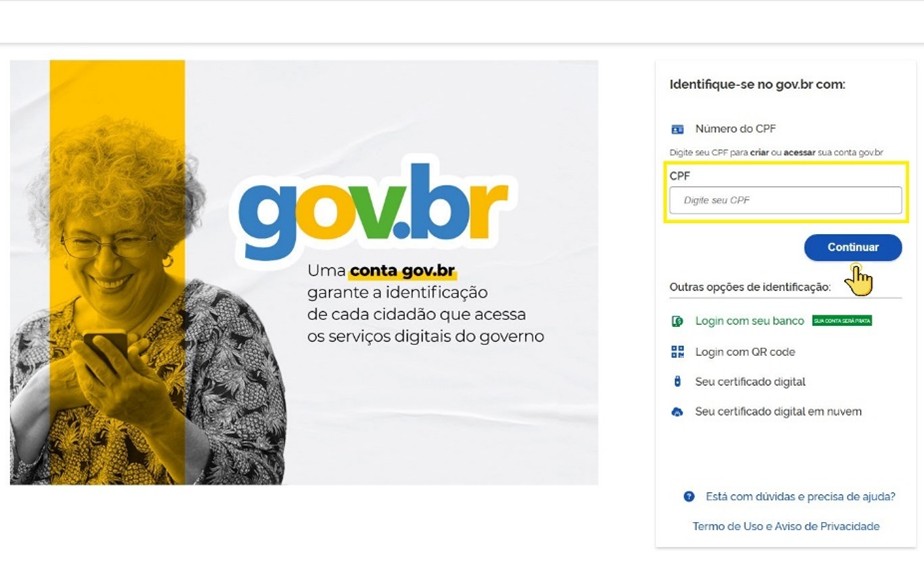Click the green bank login icon
The height and width of the screenshot is (562, 924).
pos(677,321)
